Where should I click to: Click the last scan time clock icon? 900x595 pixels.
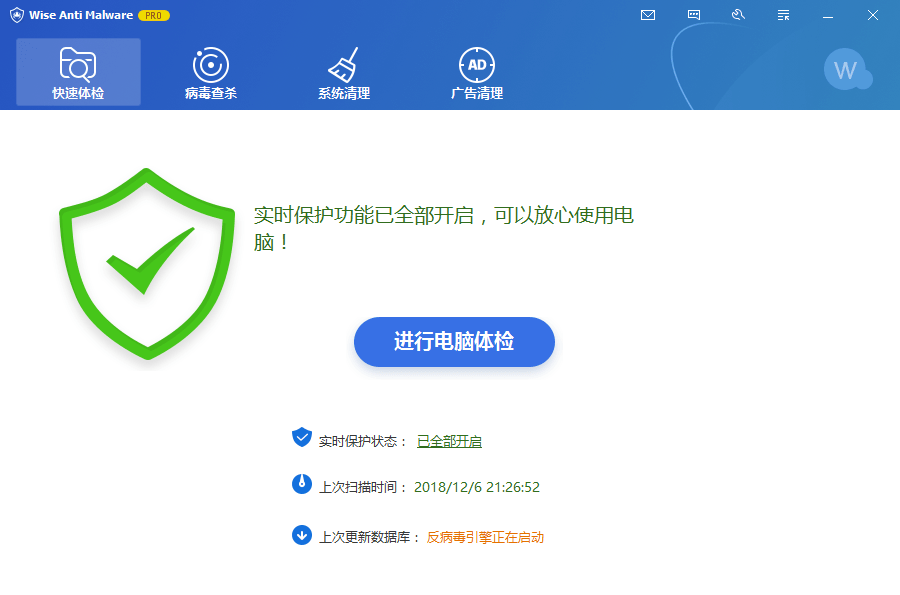point(302,485)
